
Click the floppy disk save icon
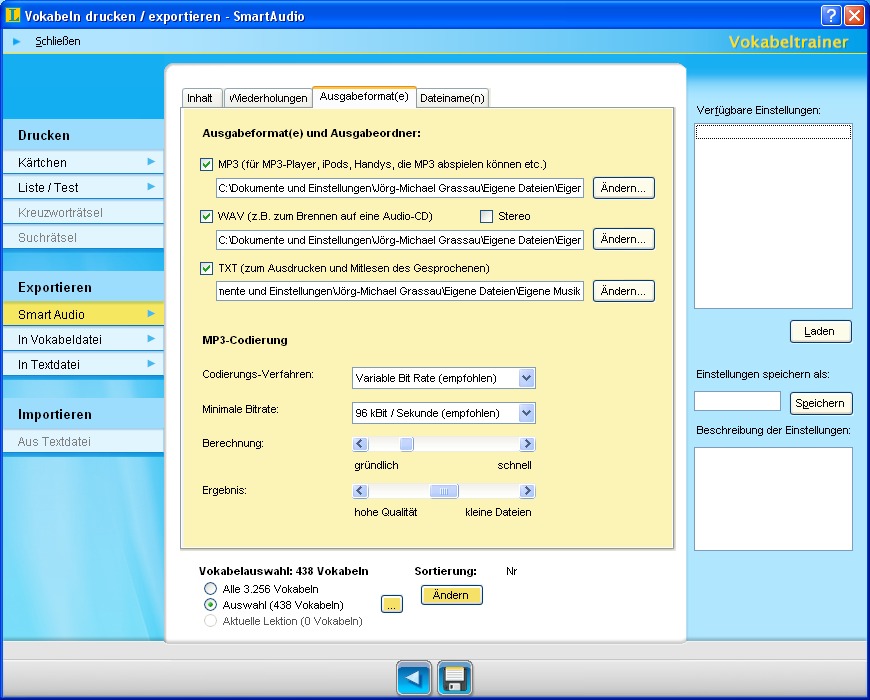coord(454,678)
